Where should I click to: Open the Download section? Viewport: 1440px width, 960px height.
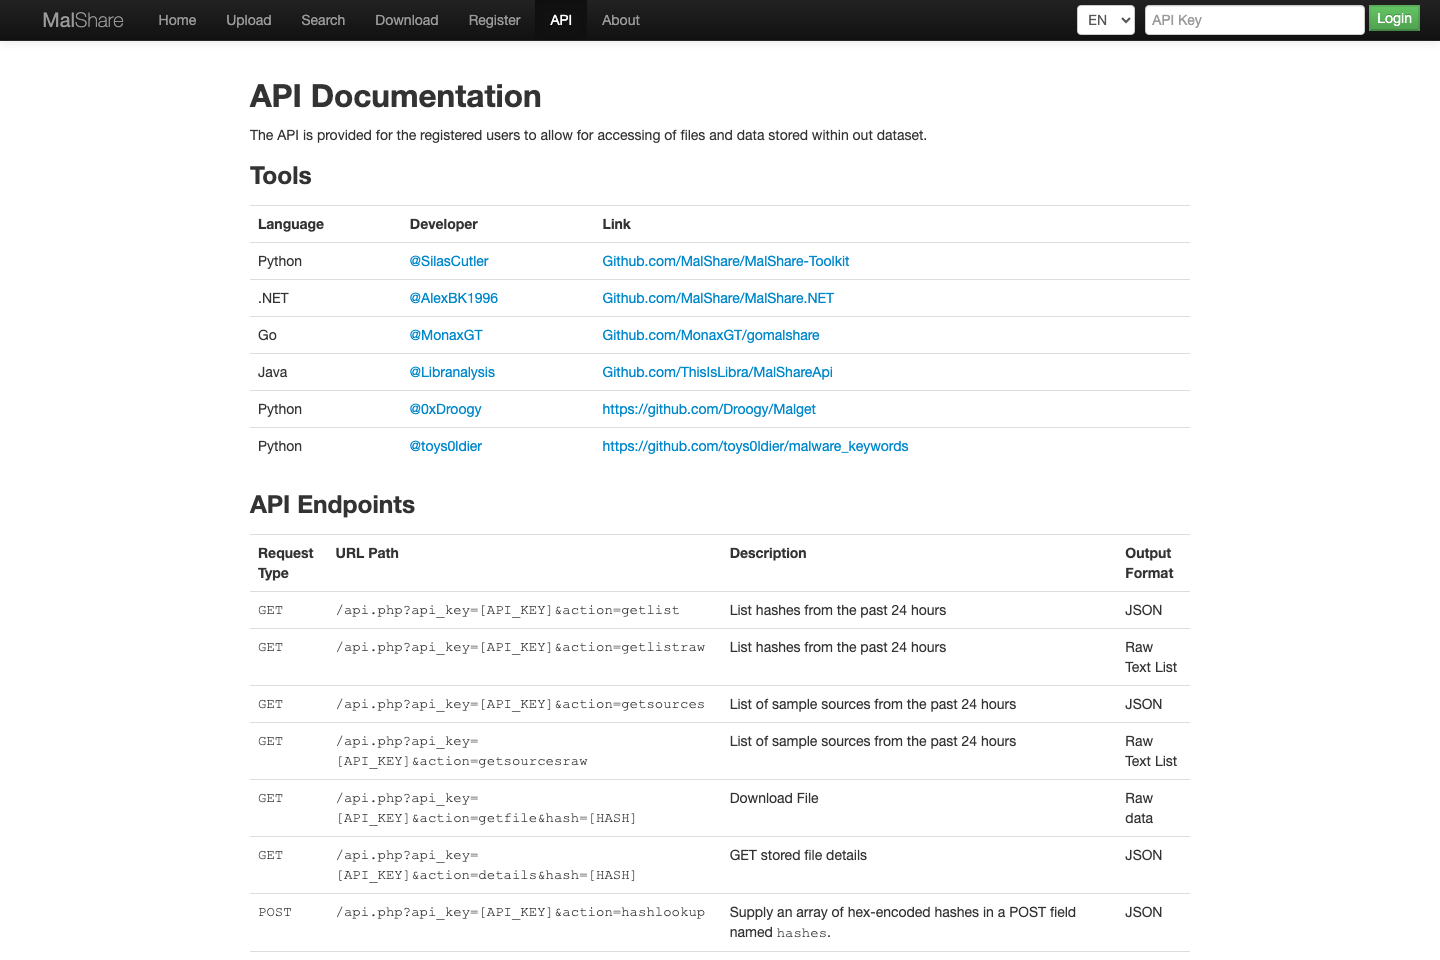[406, 19]
